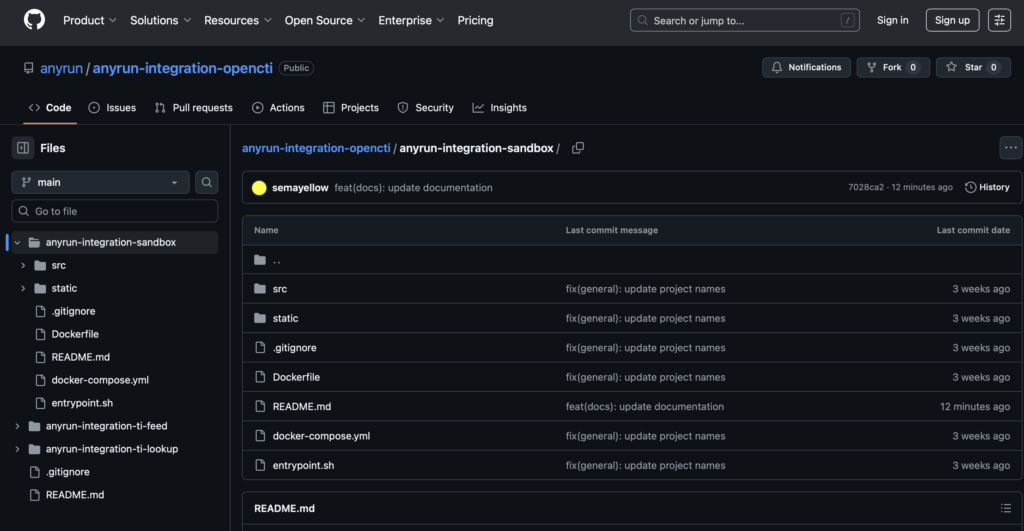Open the Insights tab
The height and width of the screenshot is (531, 1024).
tap(499, 108)
